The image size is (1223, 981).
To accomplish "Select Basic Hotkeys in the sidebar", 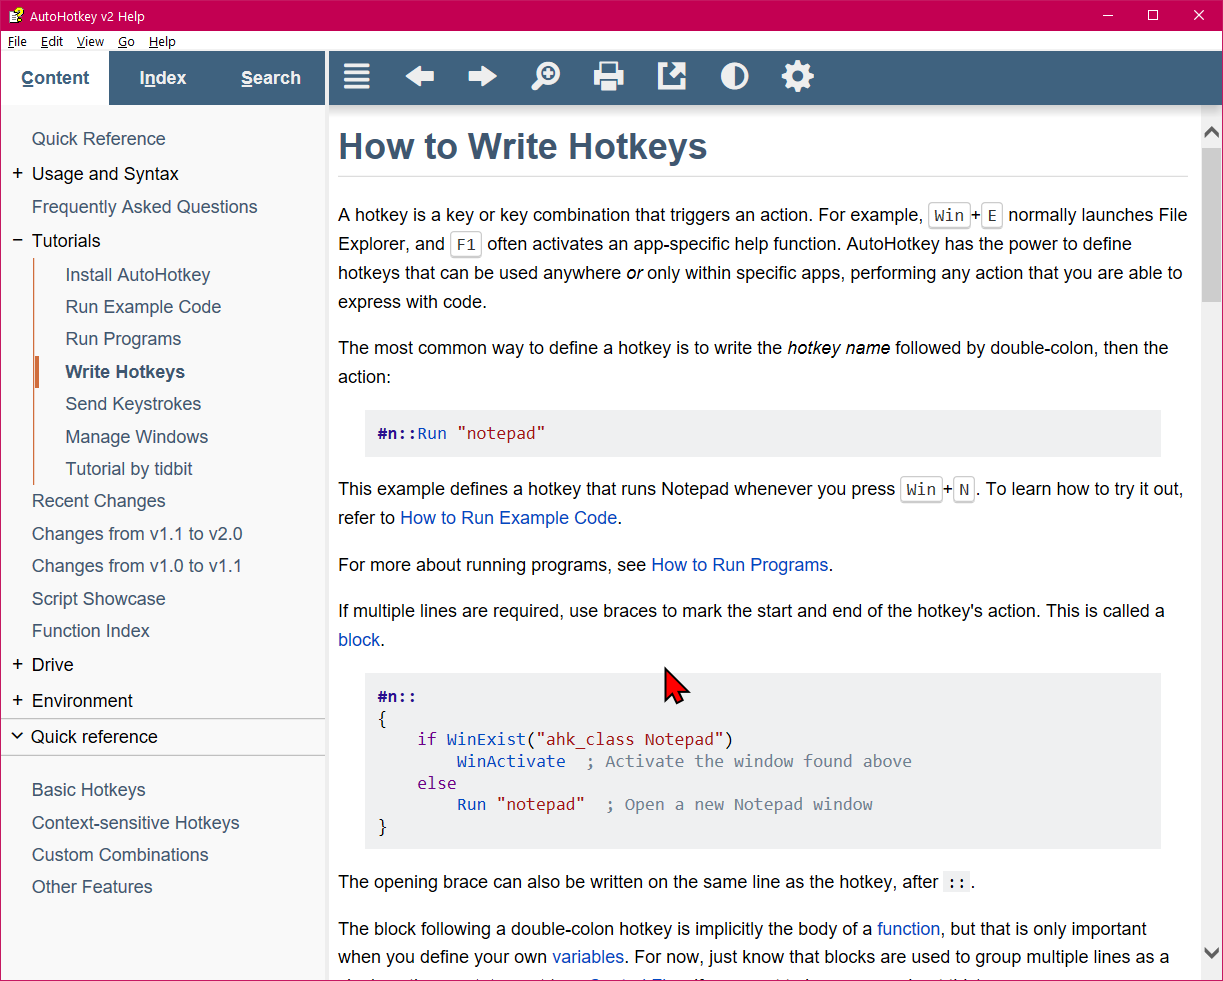I will click(x=86, y=789).
